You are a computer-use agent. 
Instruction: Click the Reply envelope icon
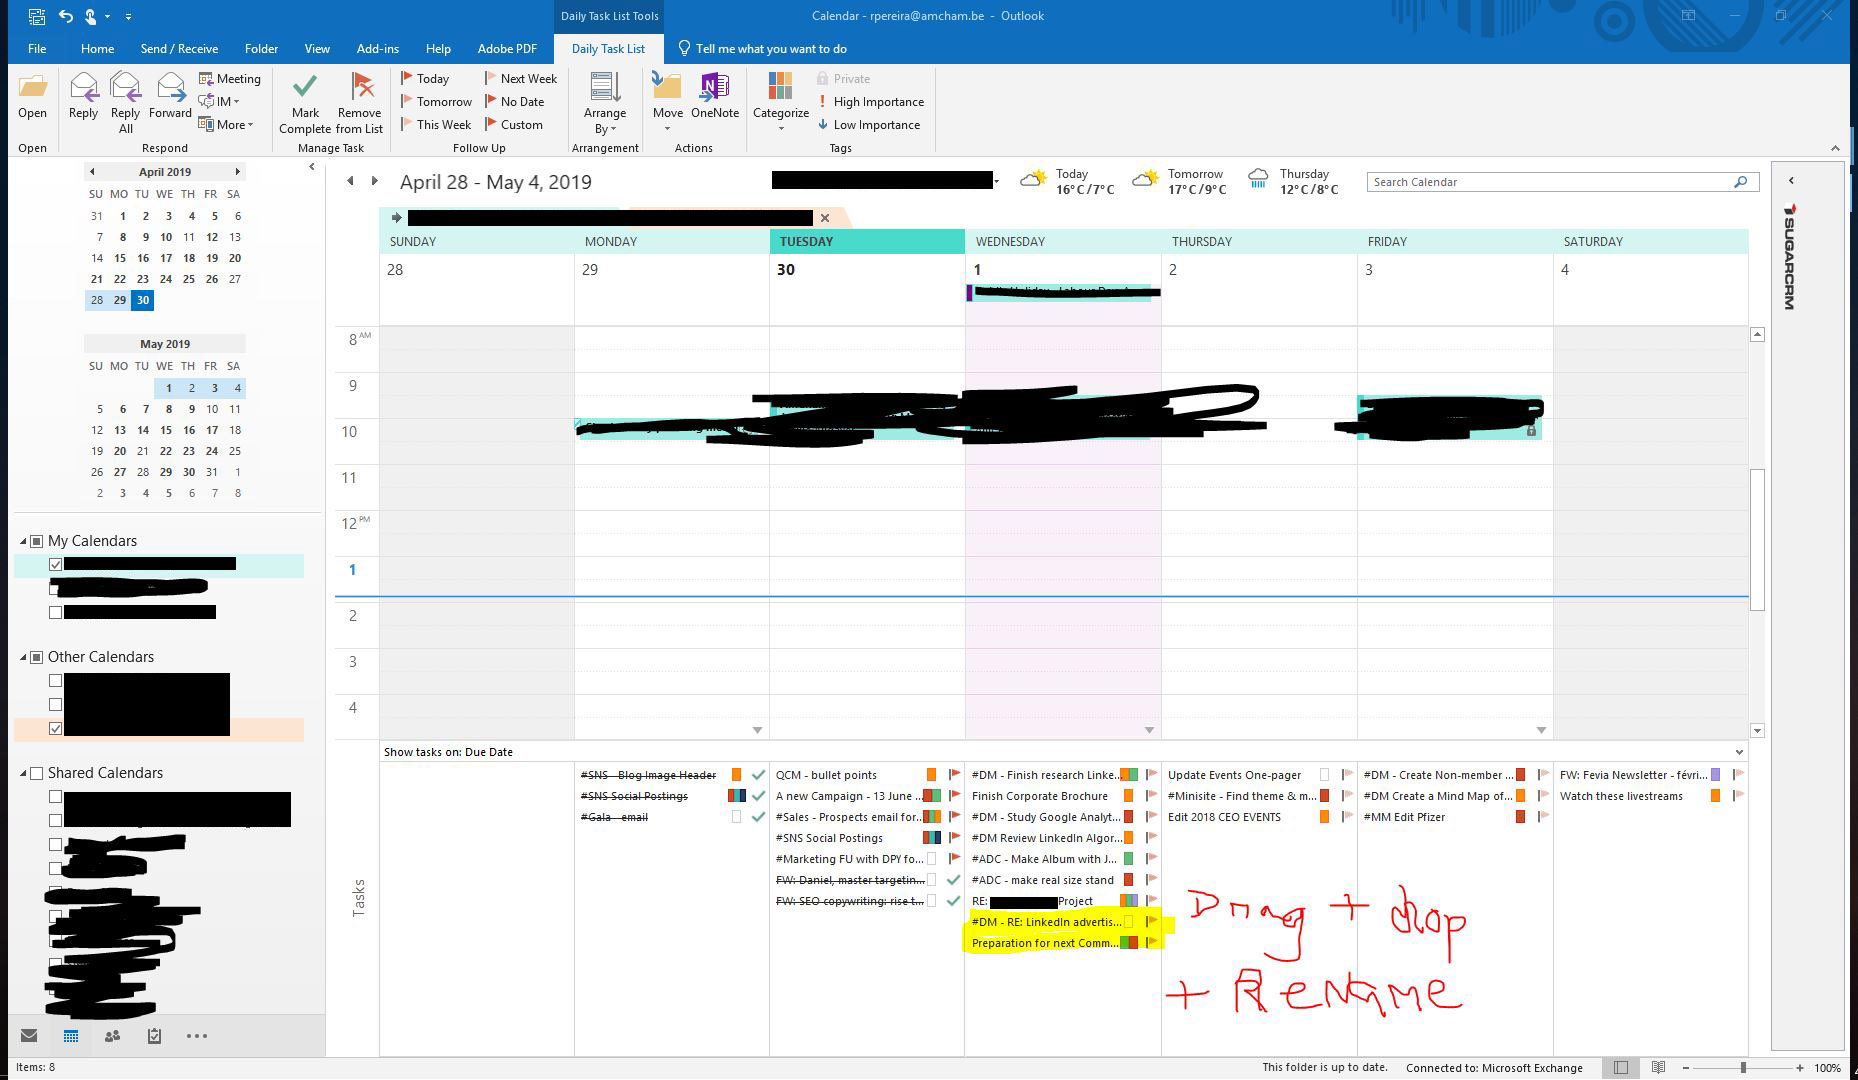[x=83, y=88]
